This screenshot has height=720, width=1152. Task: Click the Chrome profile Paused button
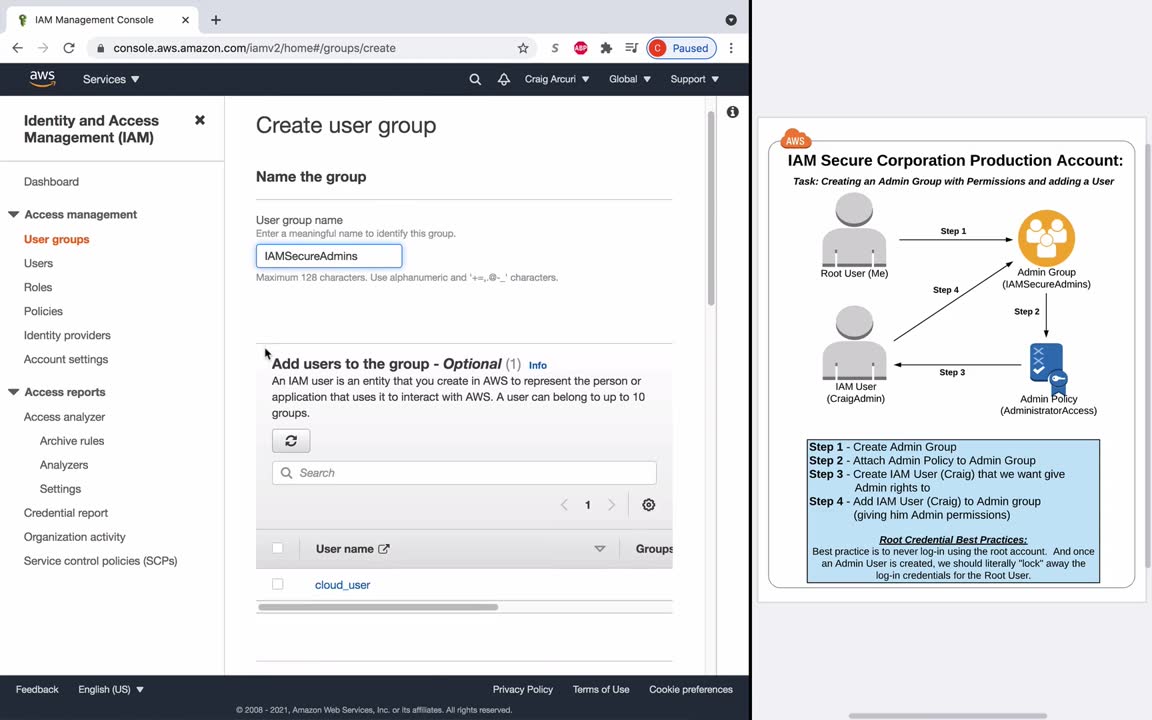[x=681, y=48]
